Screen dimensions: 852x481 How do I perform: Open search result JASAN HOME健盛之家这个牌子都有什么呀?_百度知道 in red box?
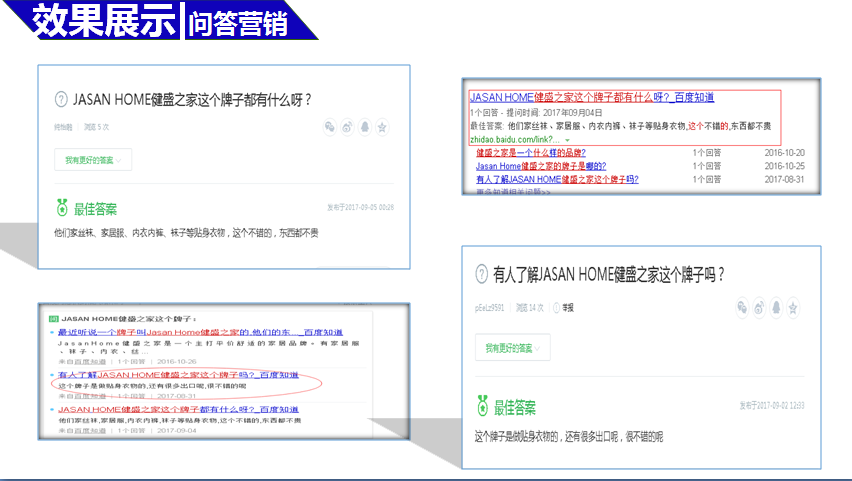pyautogui.click(x=592, y=97)
